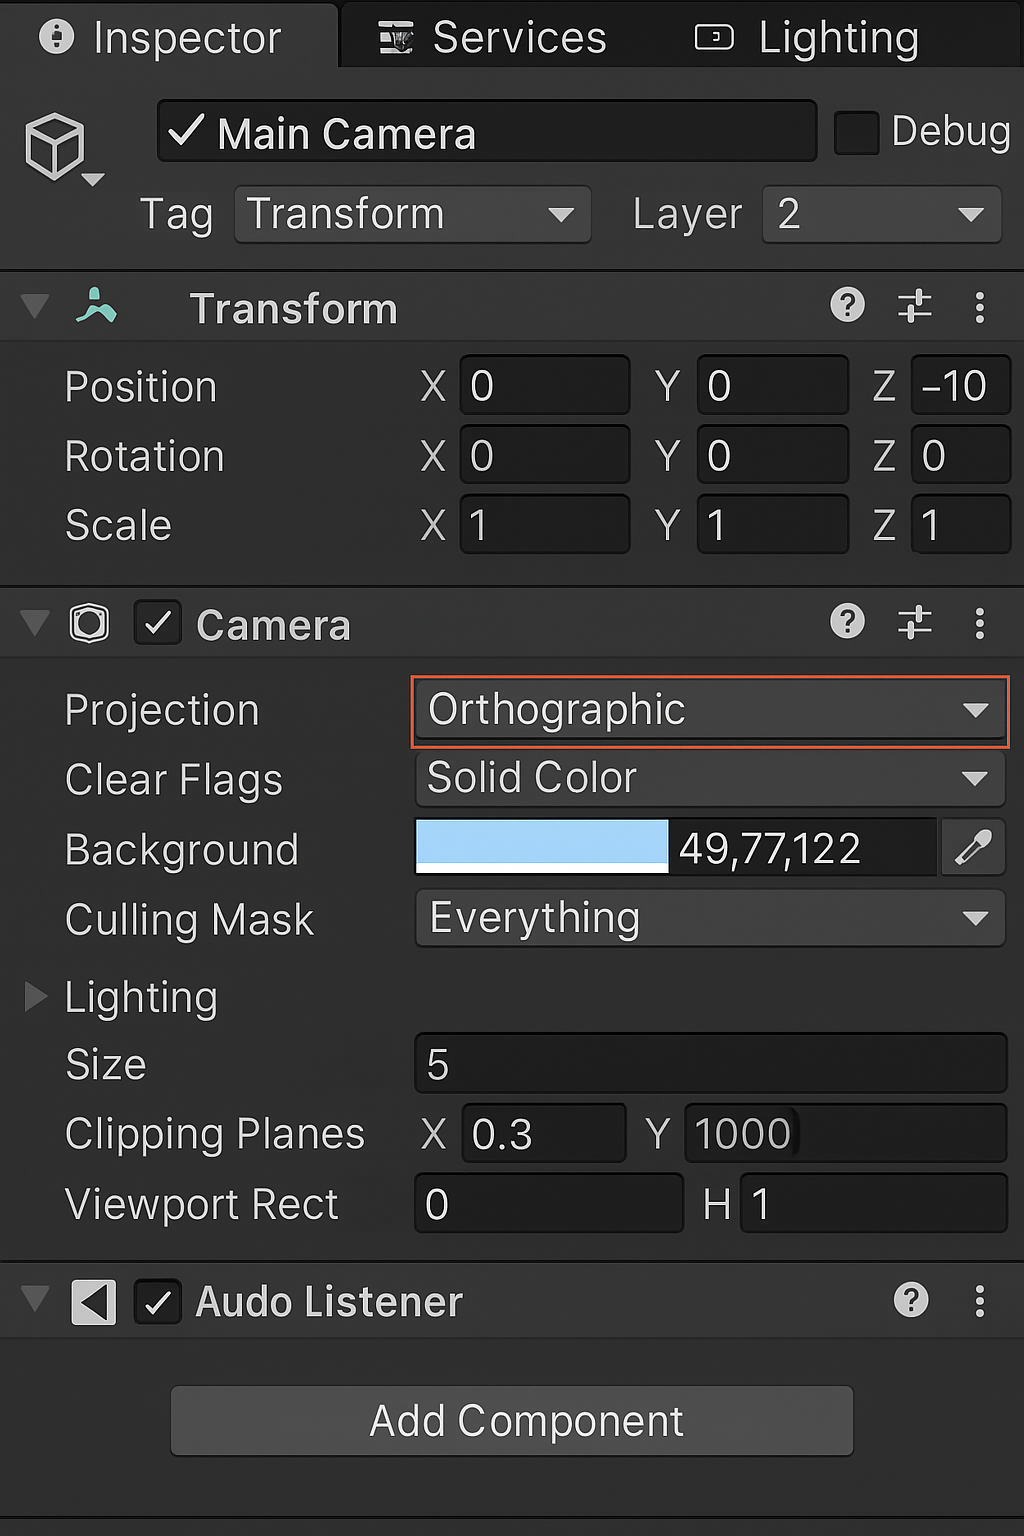This screenshot has width=1024, height=1536.
Task: Click the Clipping Planes Y field 1000
Action: [845, 1133]
